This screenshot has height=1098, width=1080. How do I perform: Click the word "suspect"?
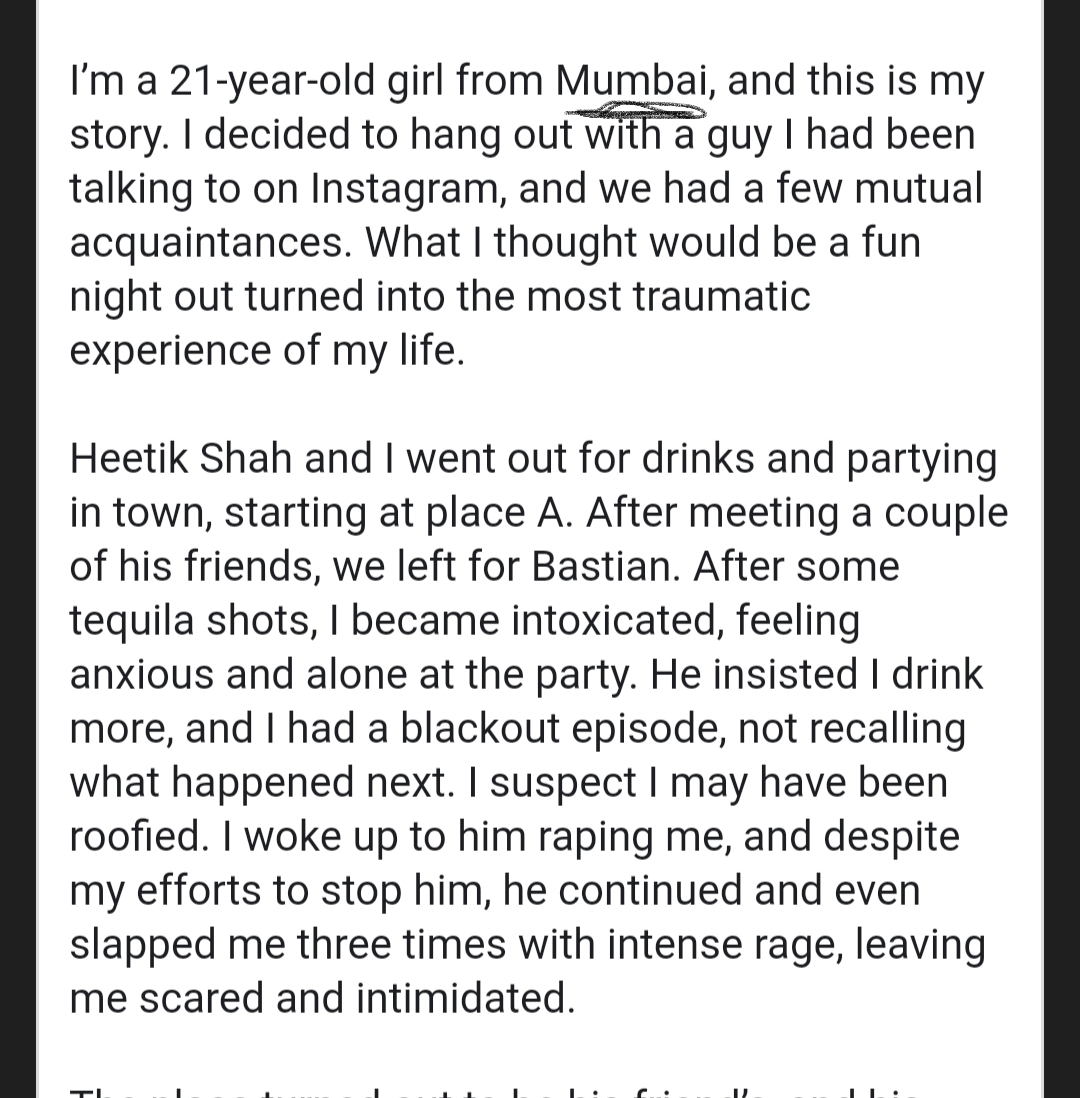[562, 783]
